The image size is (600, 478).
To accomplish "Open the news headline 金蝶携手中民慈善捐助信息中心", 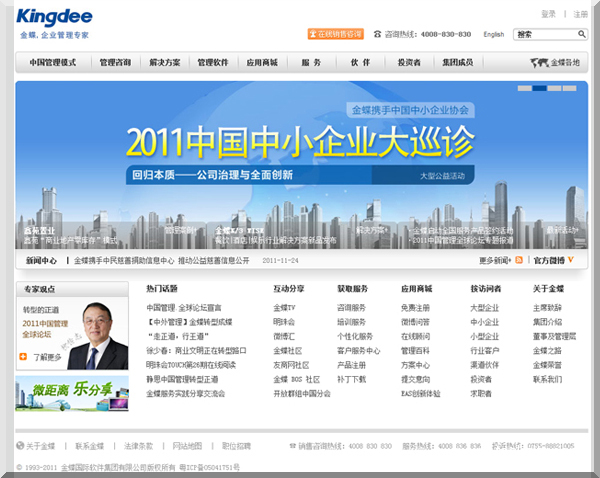I will coord(161,261).
